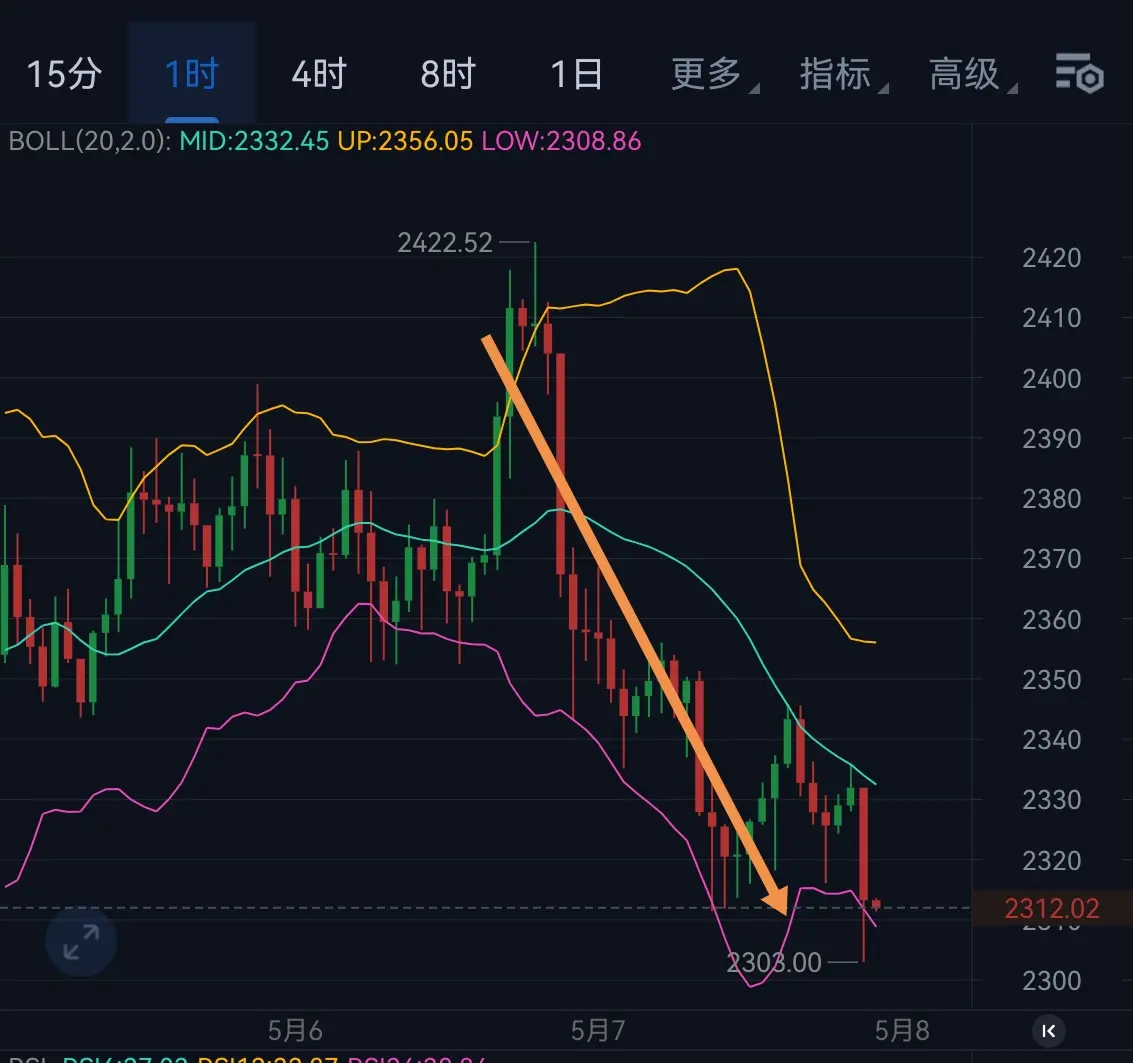Open the 高级 advanced dropdown

(972, 74)
